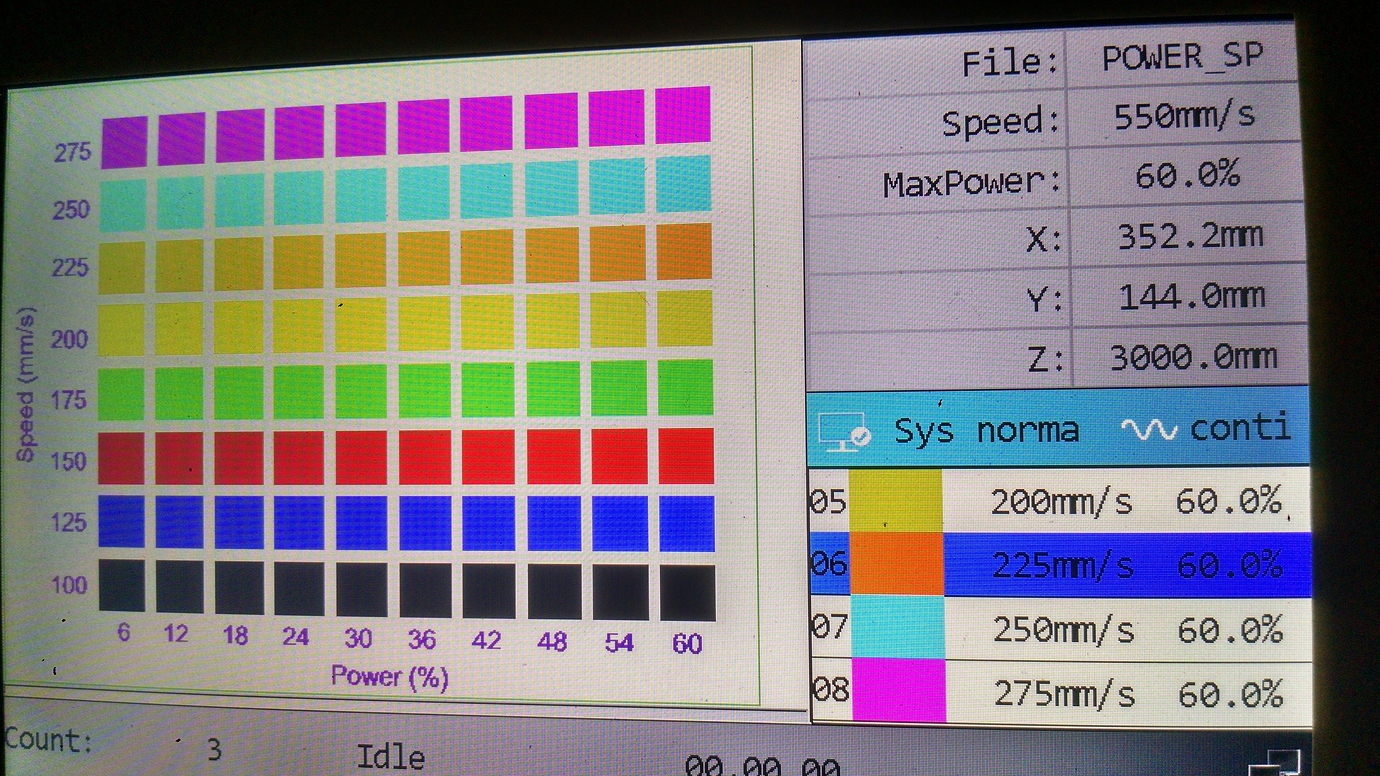
Task: Click the checkmark badge on the monitor icon
Action: (859, 438)
